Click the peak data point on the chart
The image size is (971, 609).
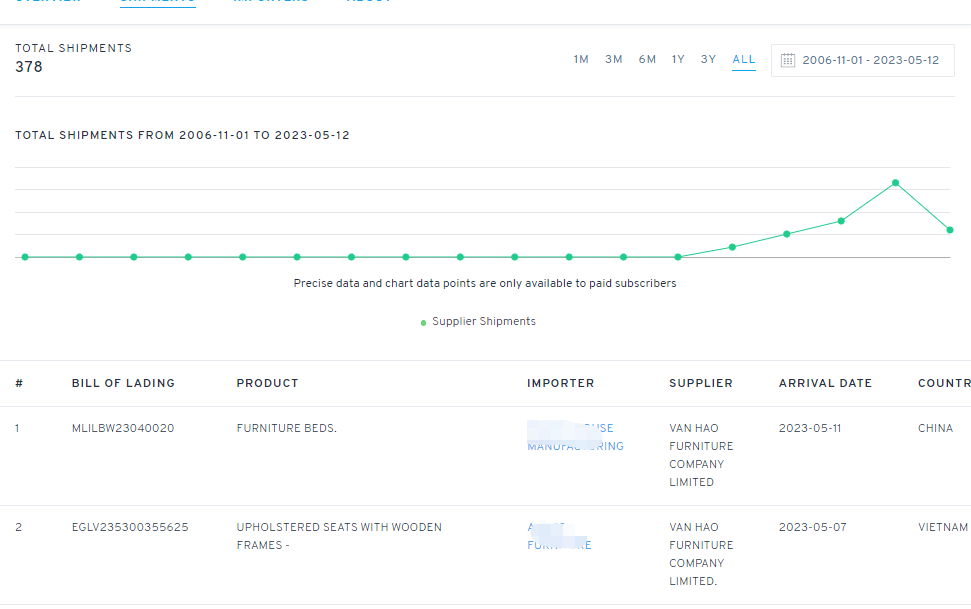(x=895, y=183)
